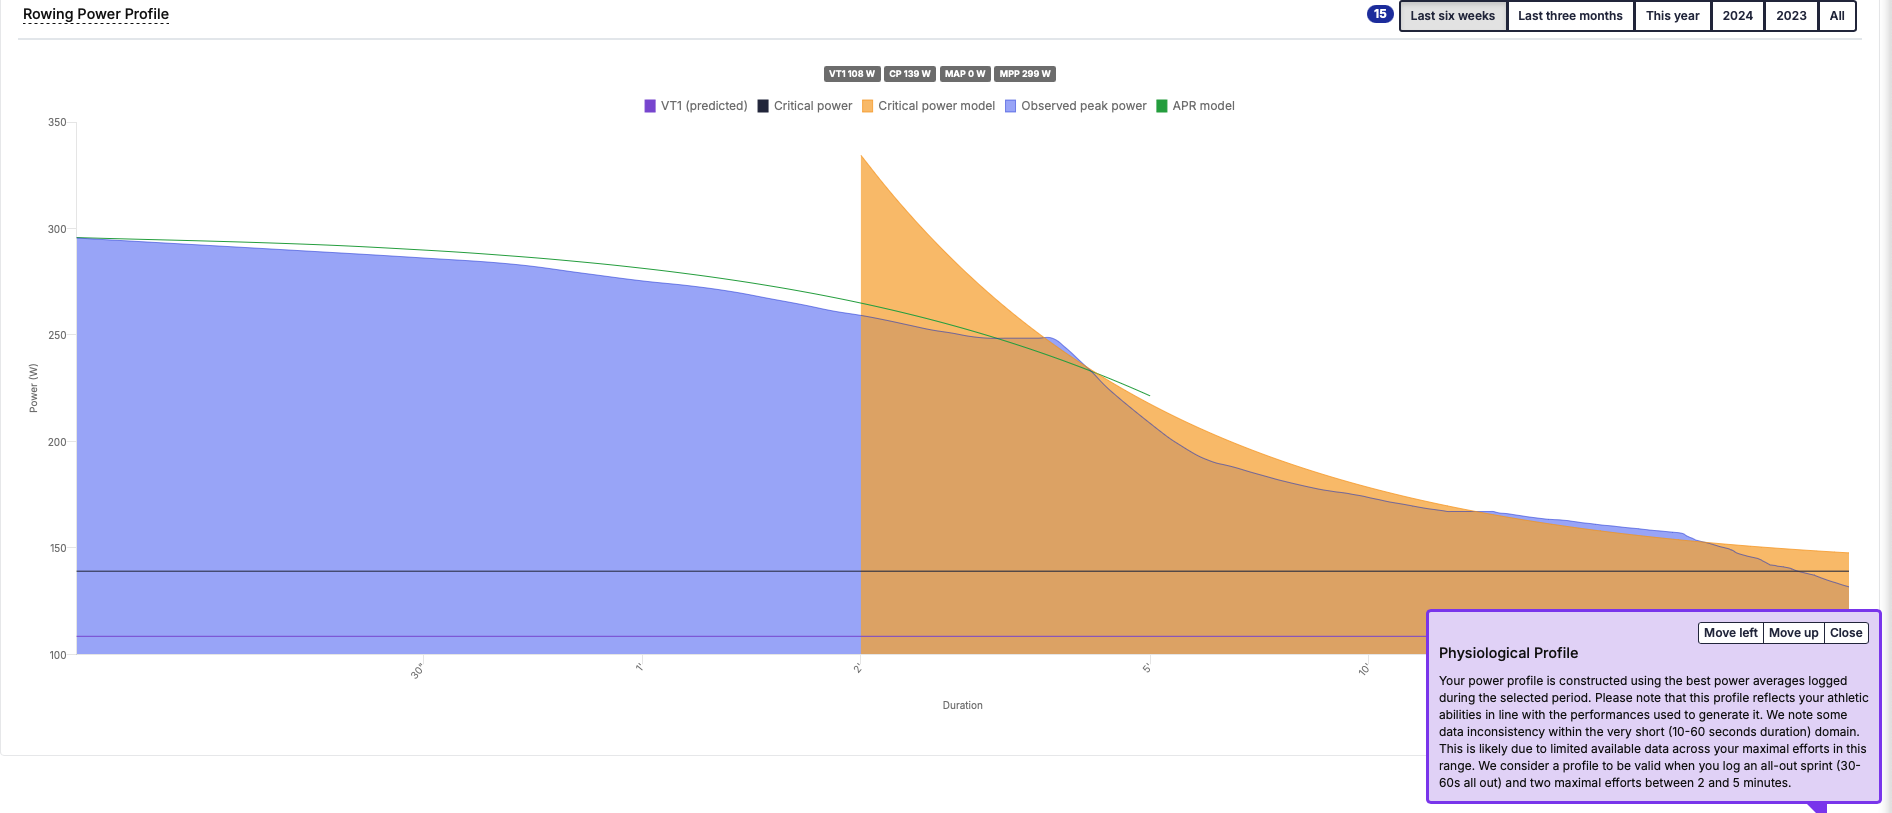Viewport: 1892px width, 813px height.
Task: Select the Last six weeks tab
Action: click(1452, 16)
